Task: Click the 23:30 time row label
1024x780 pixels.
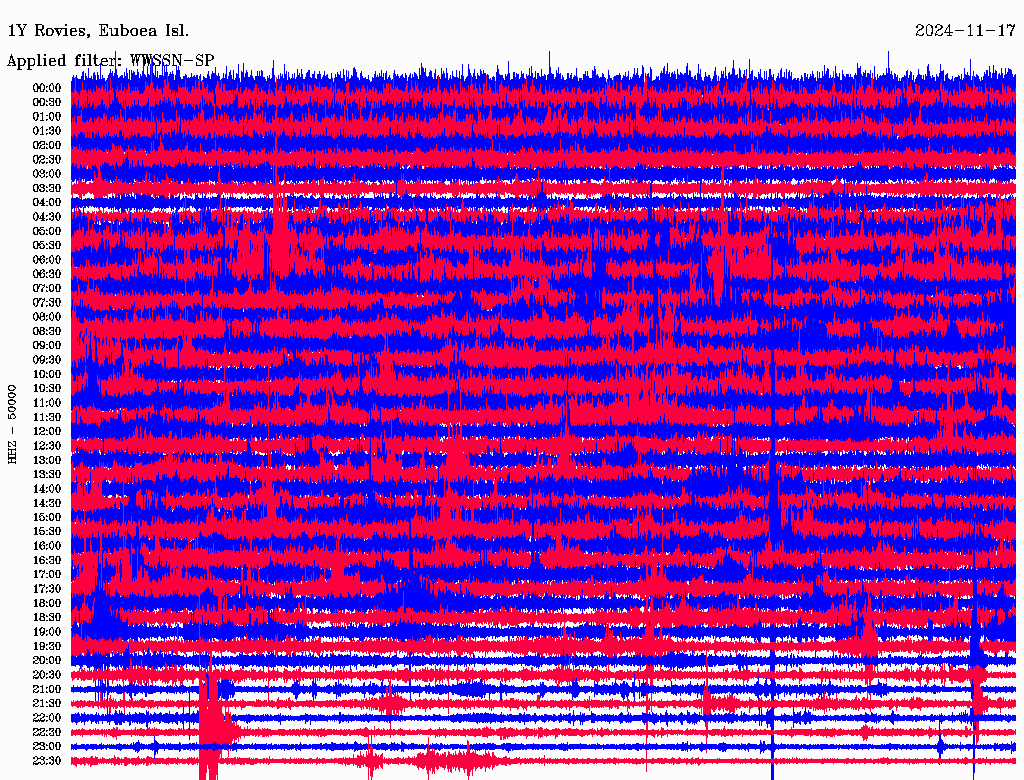Action: click(47, 761)
